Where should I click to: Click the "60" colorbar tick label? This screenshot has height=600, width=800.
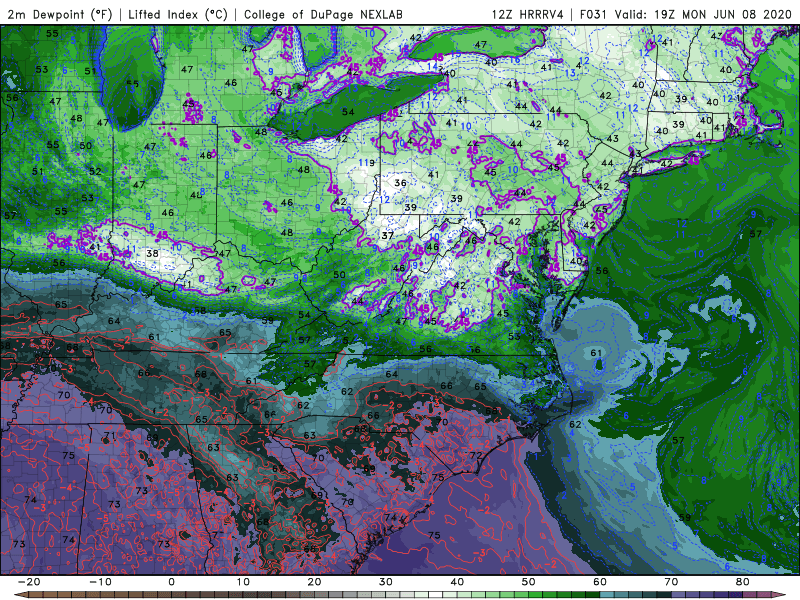600,582
